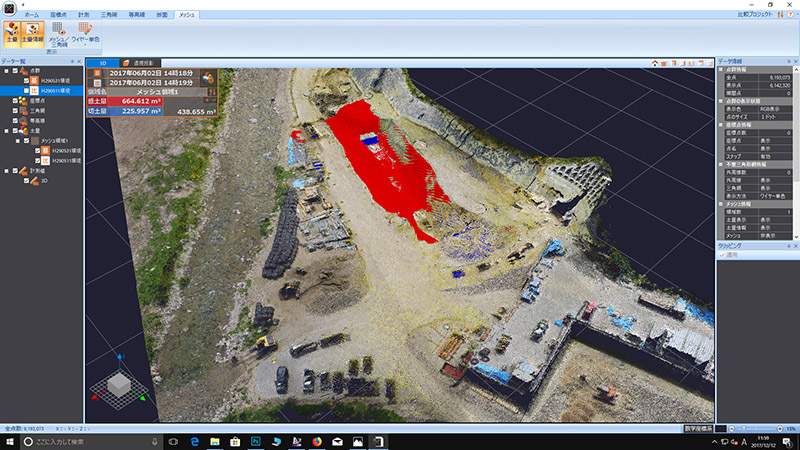Open the 座標点 ribbon tab
800x450 pixels.
pyautogui.click(x=58, y=15)
